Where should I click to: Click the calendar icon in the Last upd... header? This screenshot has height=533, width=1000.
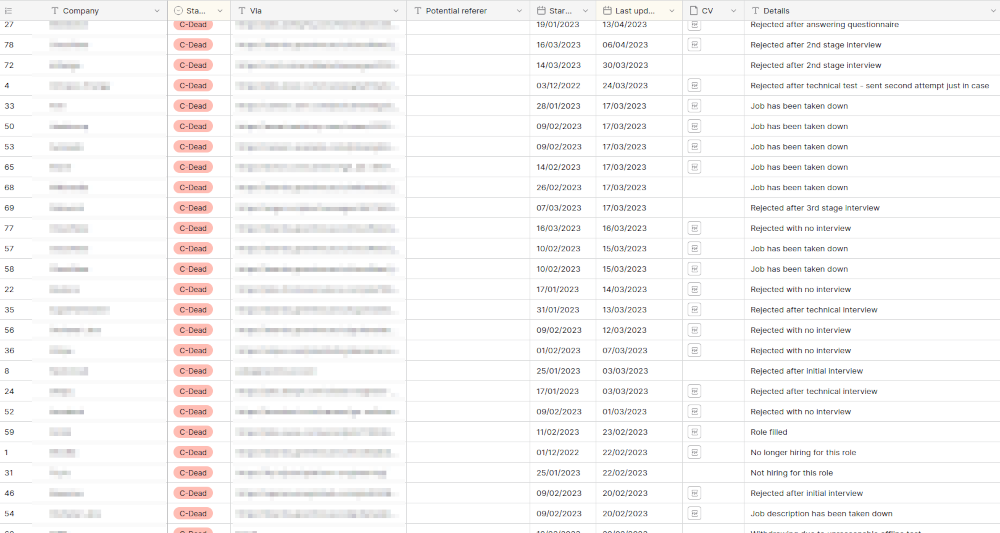coord(607,11)
